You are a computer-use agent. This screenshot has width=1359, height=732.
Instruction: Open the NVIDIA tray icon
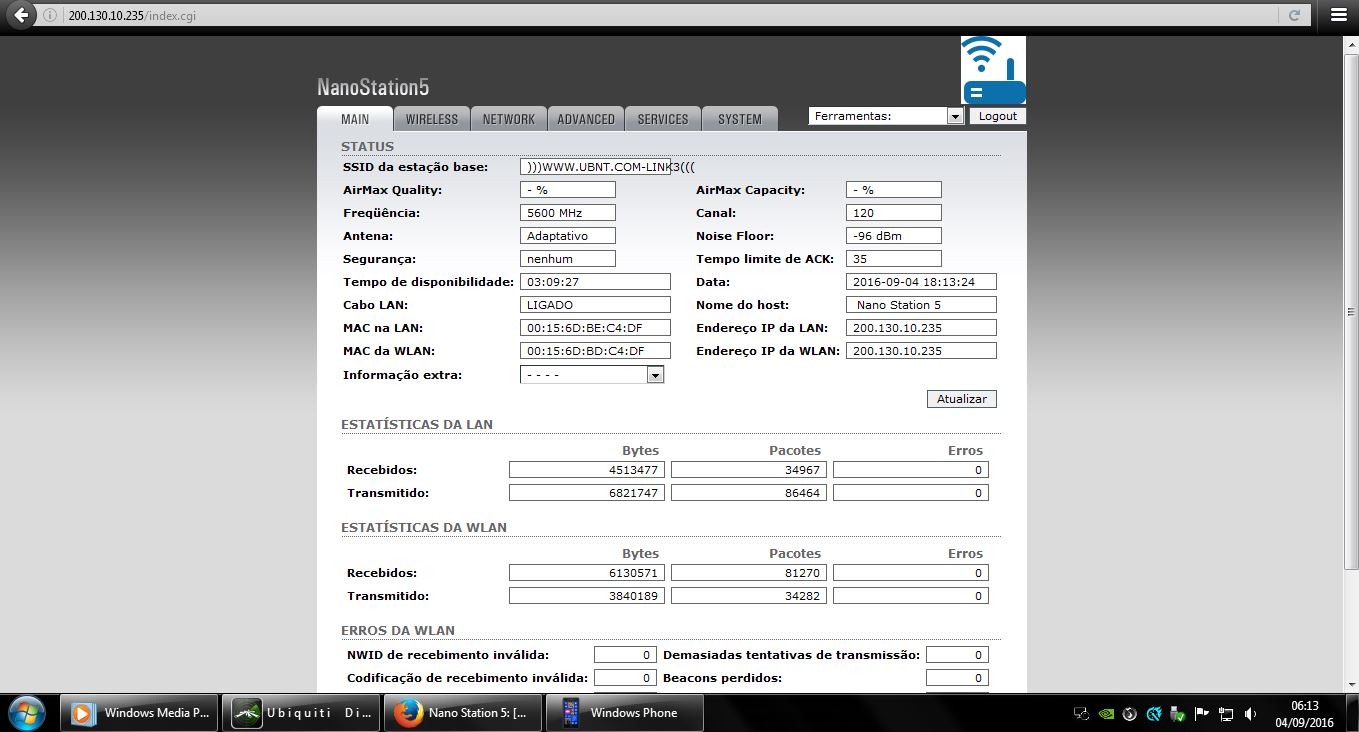coord(1106,714)
